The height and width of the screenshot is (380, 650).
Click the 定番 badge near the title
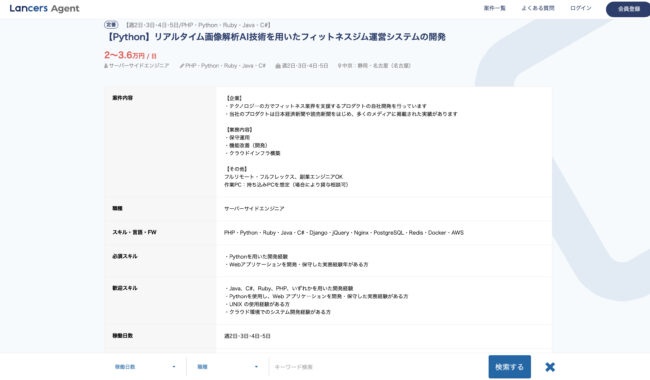pos(111,25)
